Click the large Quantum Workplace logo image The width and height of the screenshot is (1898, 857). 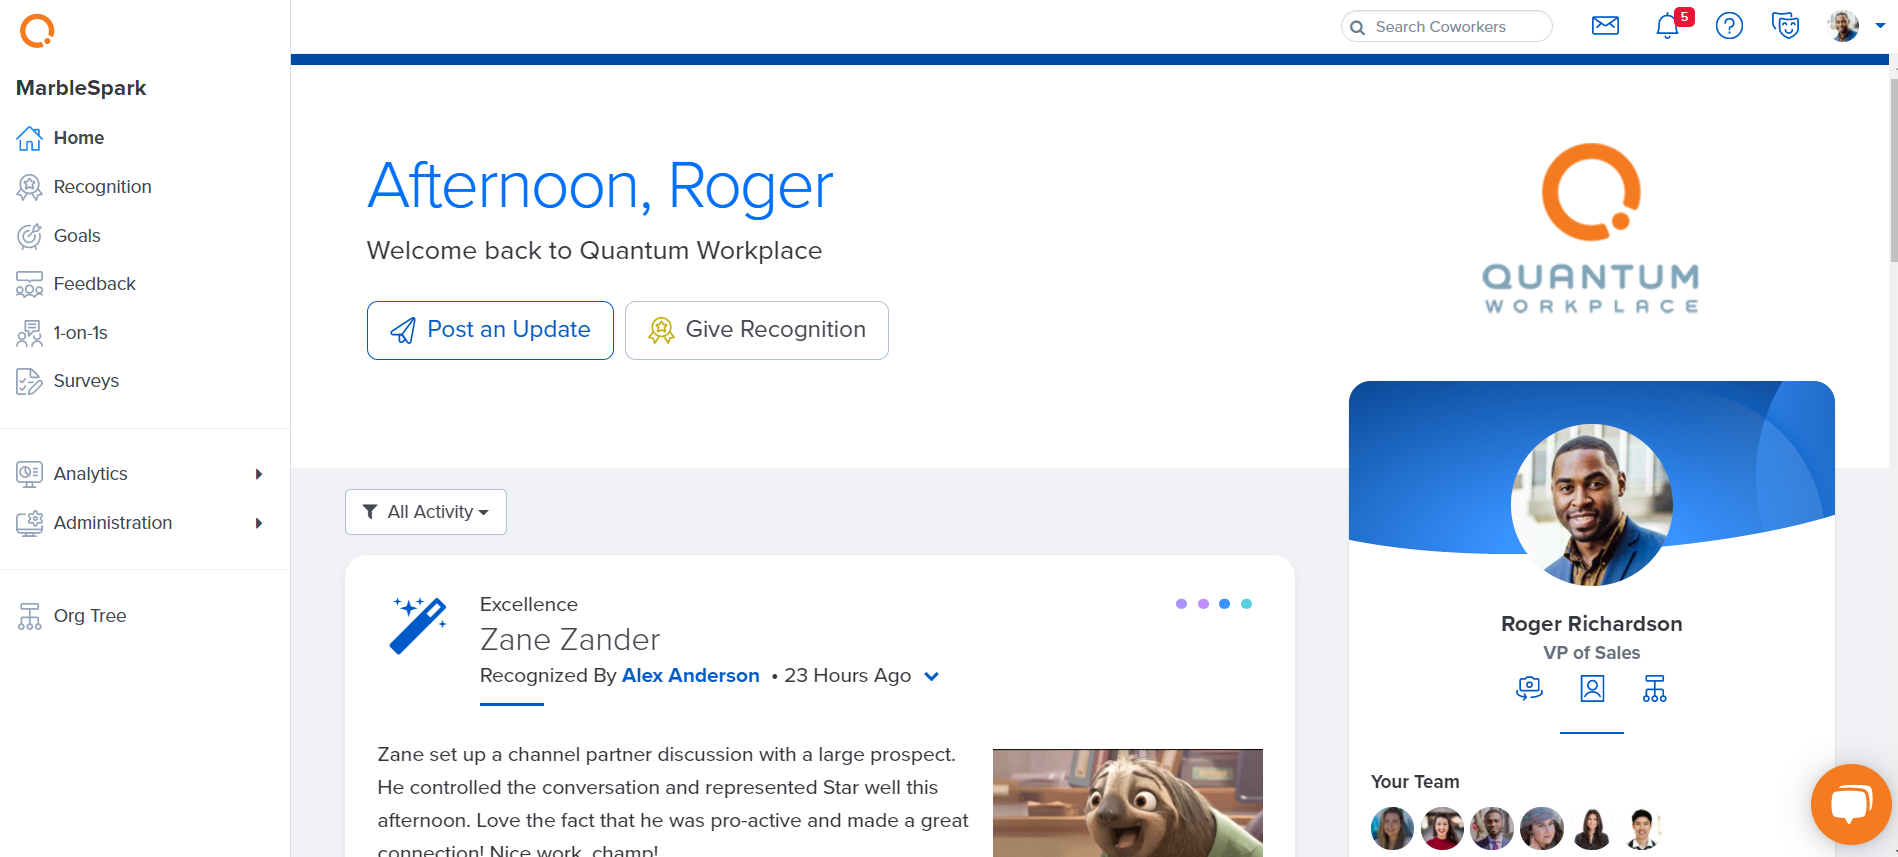[x=1591, y=229]
